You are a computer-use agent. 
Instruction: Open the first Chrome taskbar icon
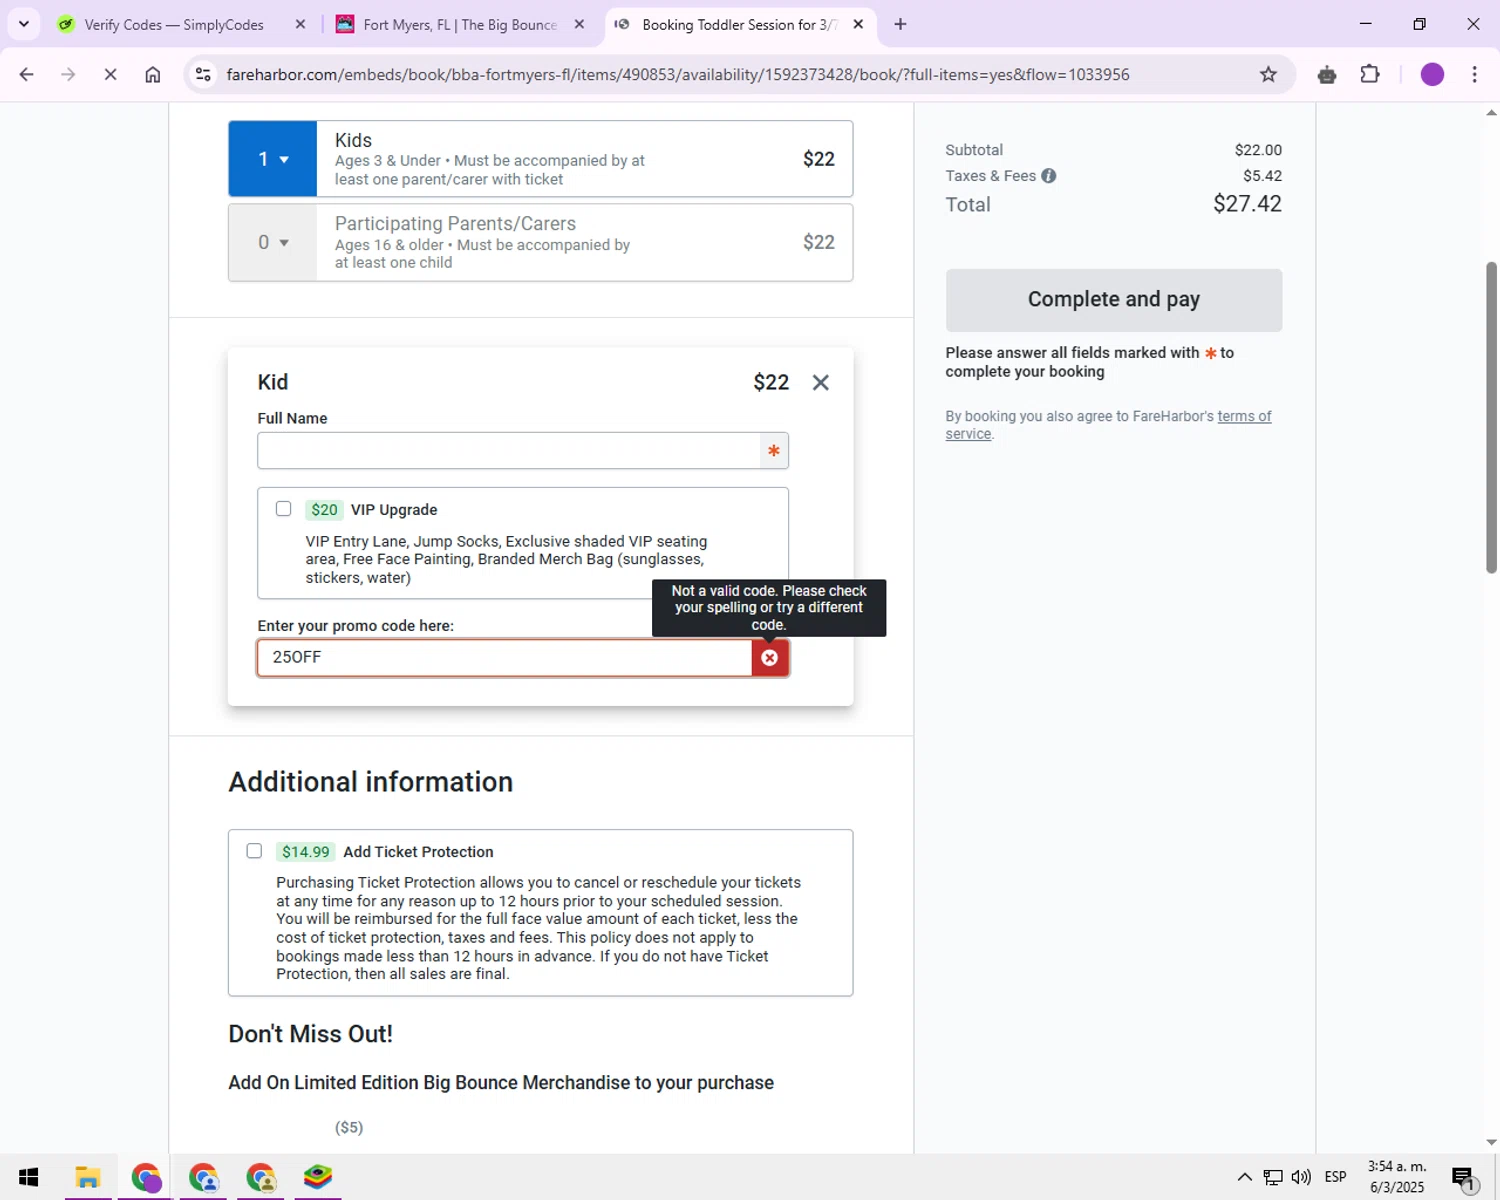pos(146,1177)
